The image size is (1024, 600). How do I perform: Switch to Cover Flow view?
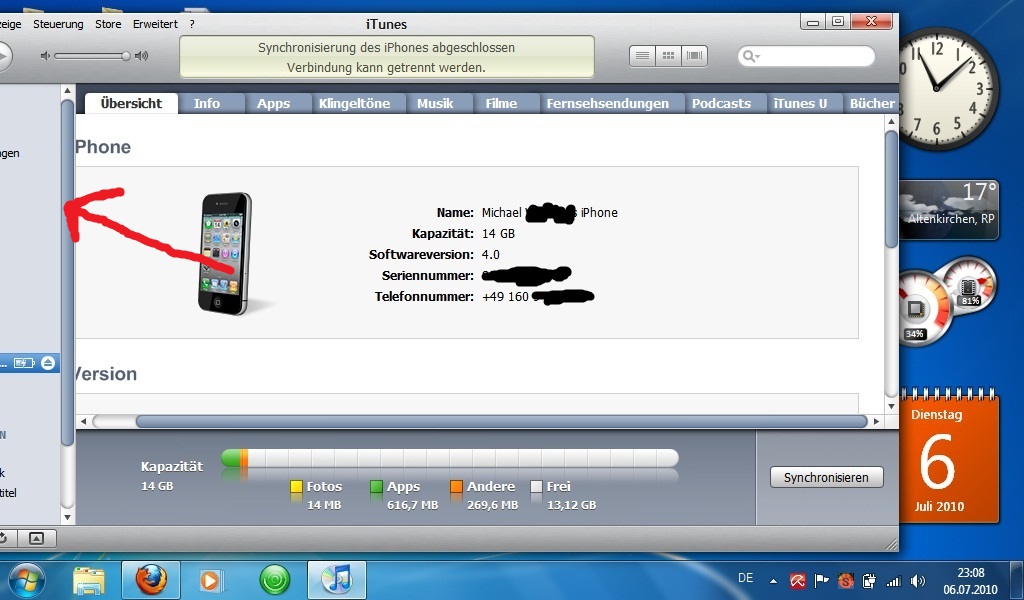pyautogui.click(x=695, y=56)
